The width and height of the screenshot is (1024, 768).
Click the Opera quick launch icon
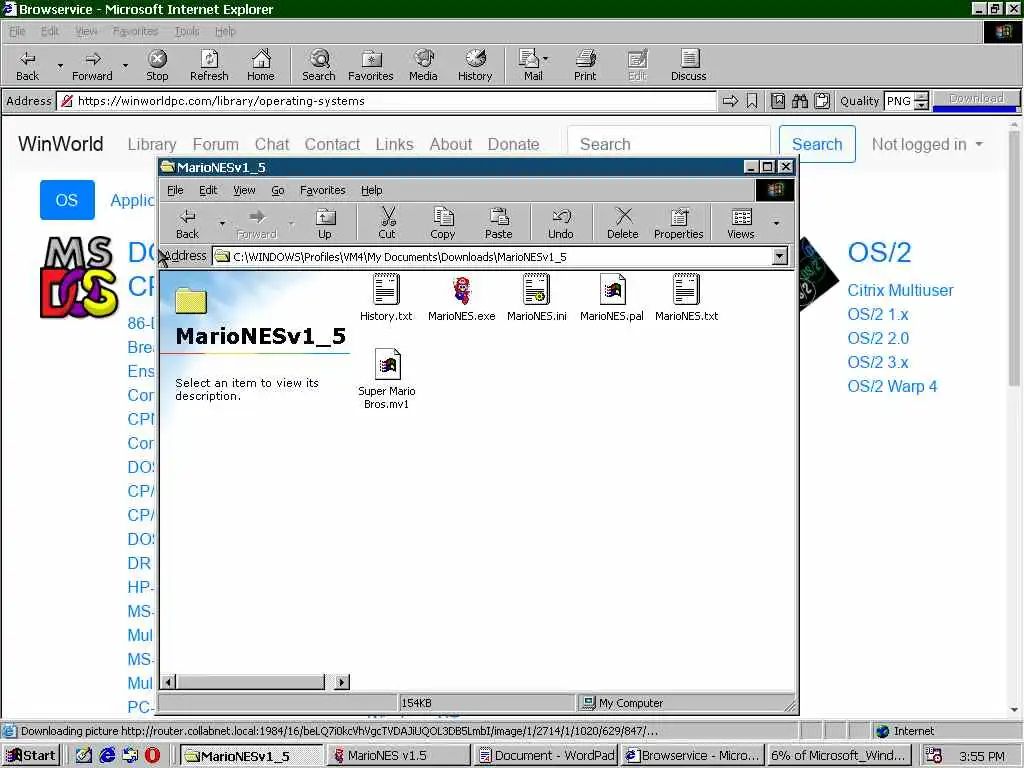(x=152, y=756)
